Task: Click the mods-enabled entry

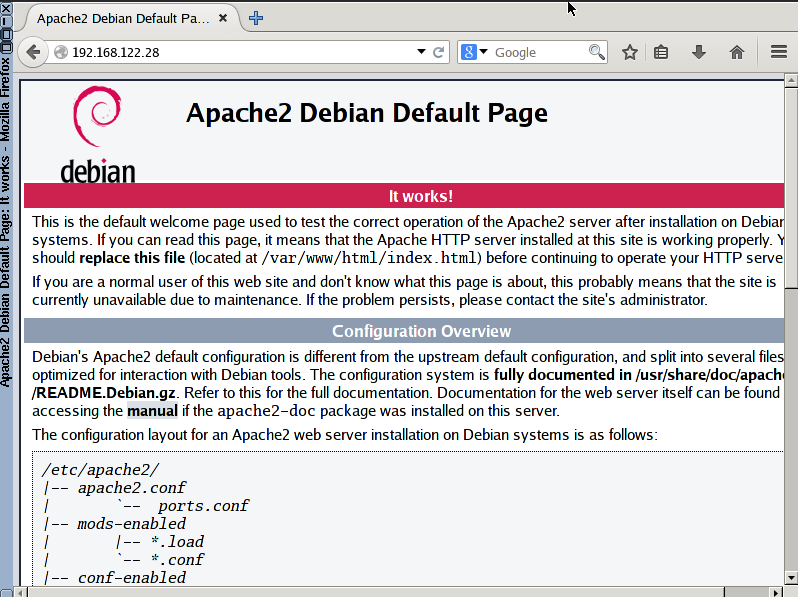Action: [x=132, y=524]
